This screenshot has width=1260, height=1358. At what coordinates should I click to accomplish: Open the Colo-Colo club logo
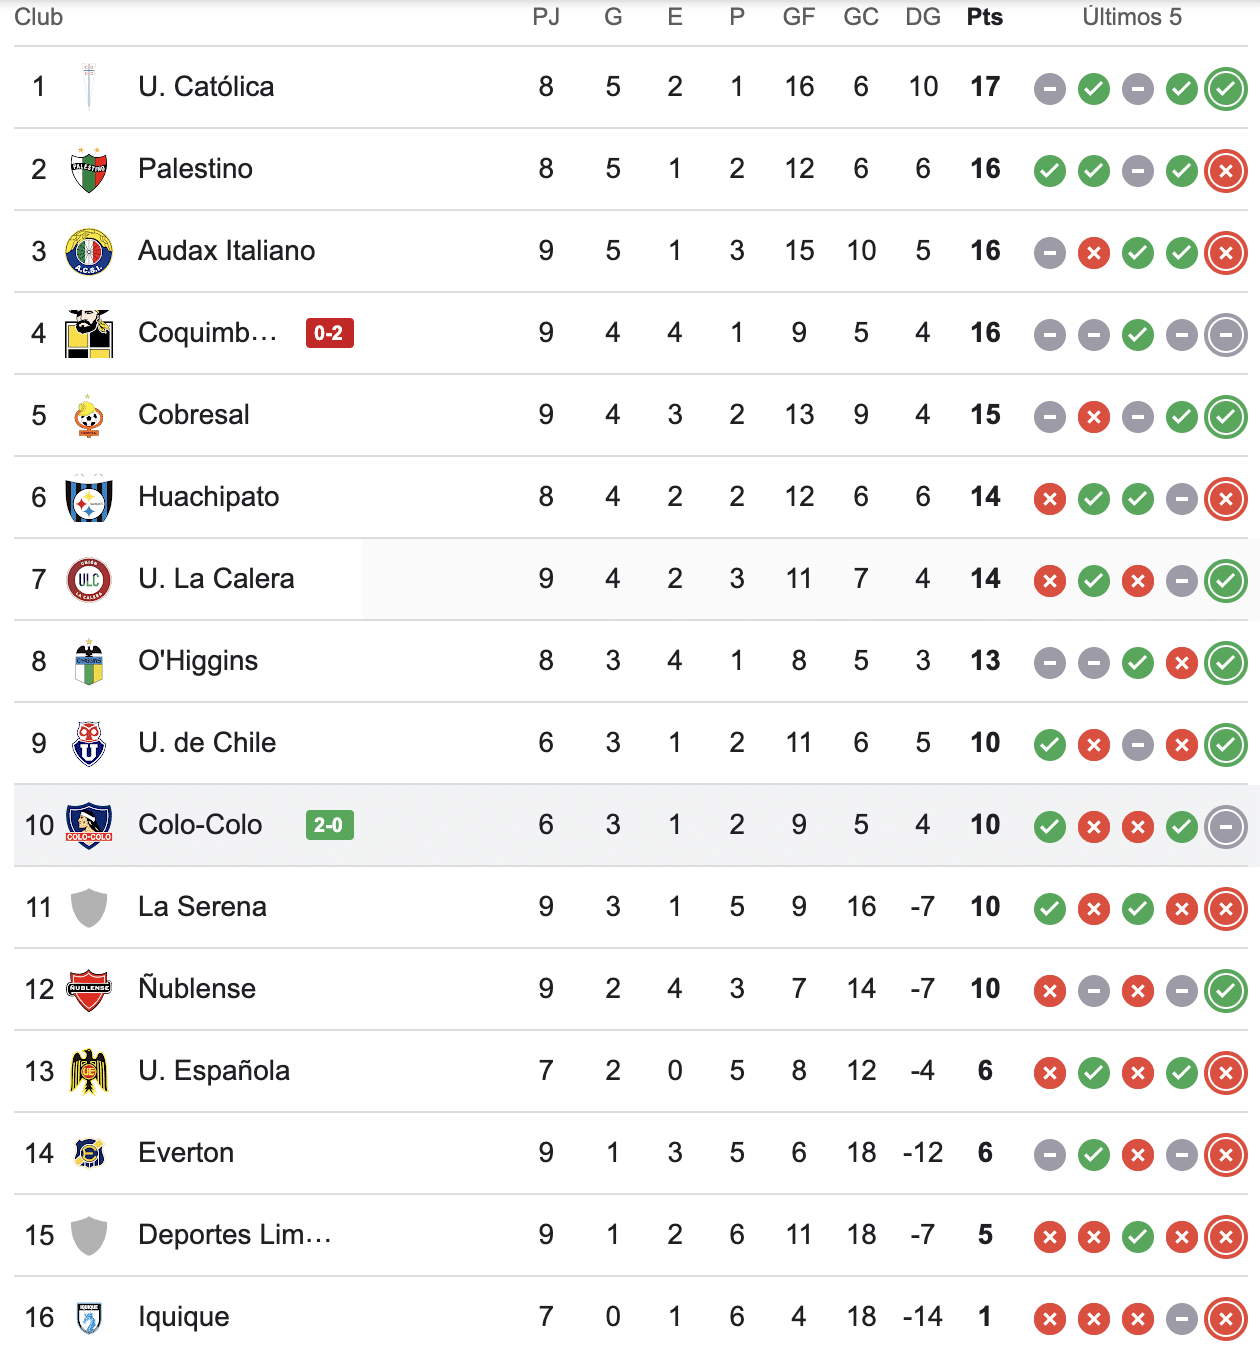pos(88,825)
